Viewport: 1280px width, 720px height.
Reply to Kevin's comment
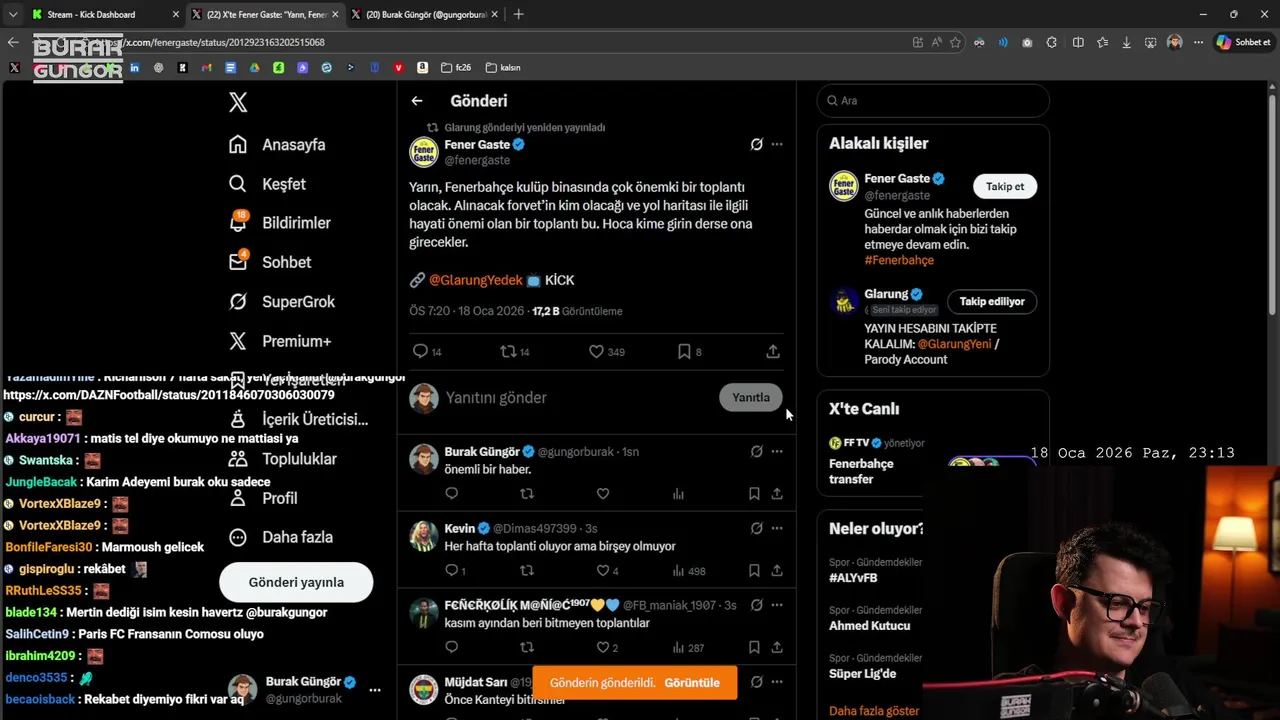451,570
